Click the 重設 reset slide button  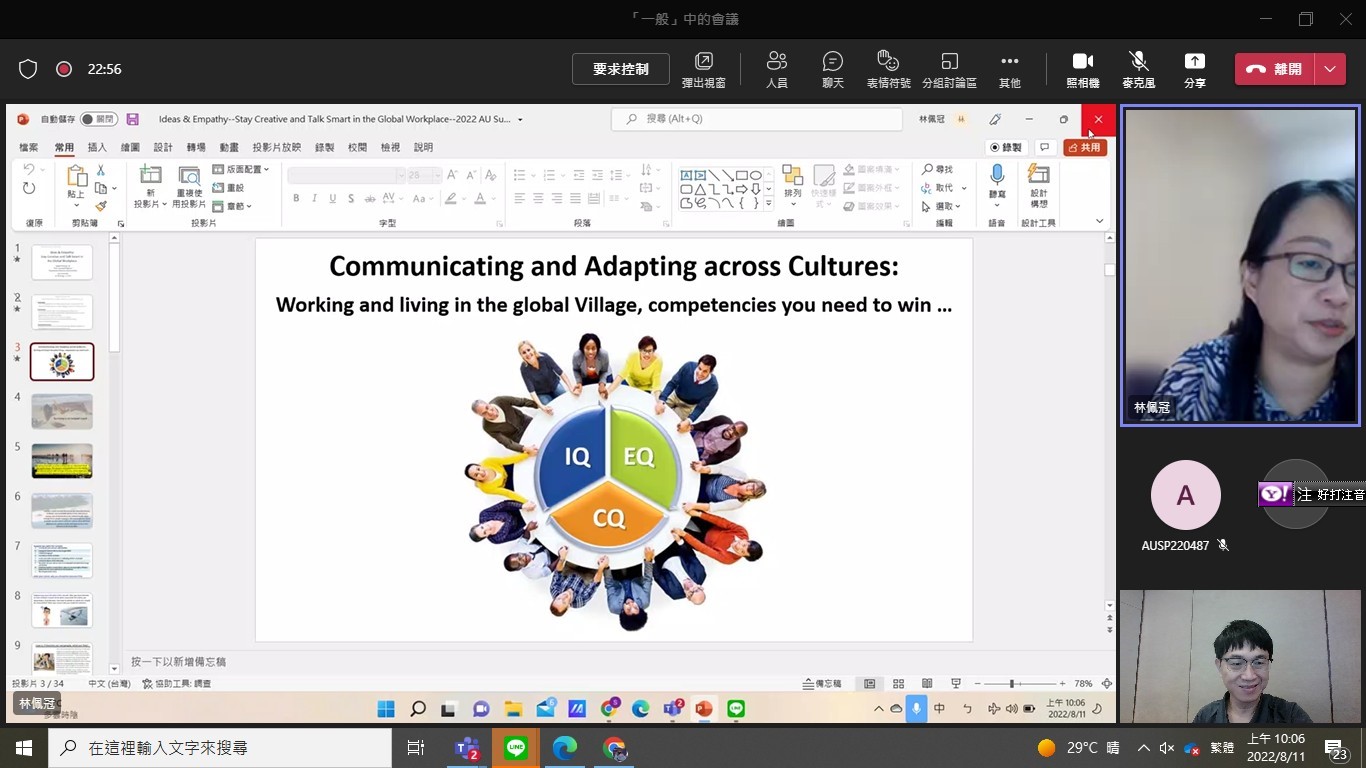point(229,187)
